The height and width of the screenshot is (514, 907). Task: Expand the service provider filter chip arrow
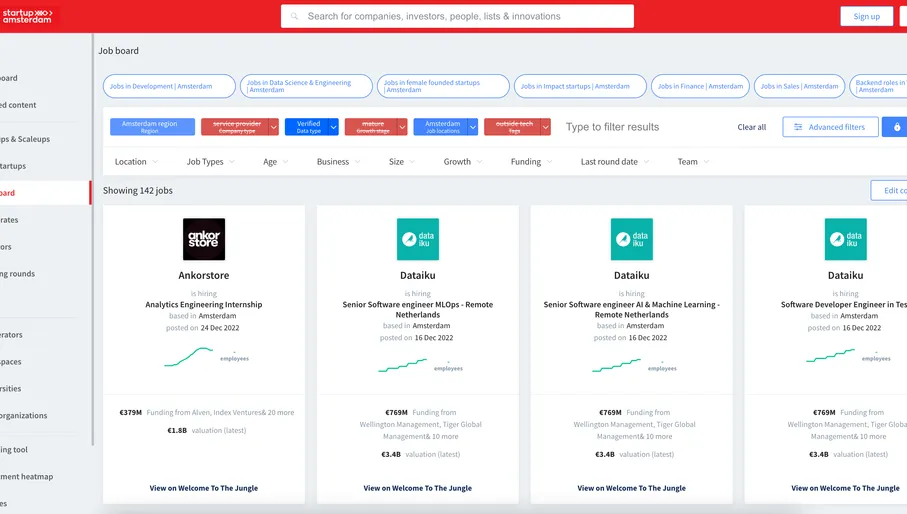[x=274, y=127]
